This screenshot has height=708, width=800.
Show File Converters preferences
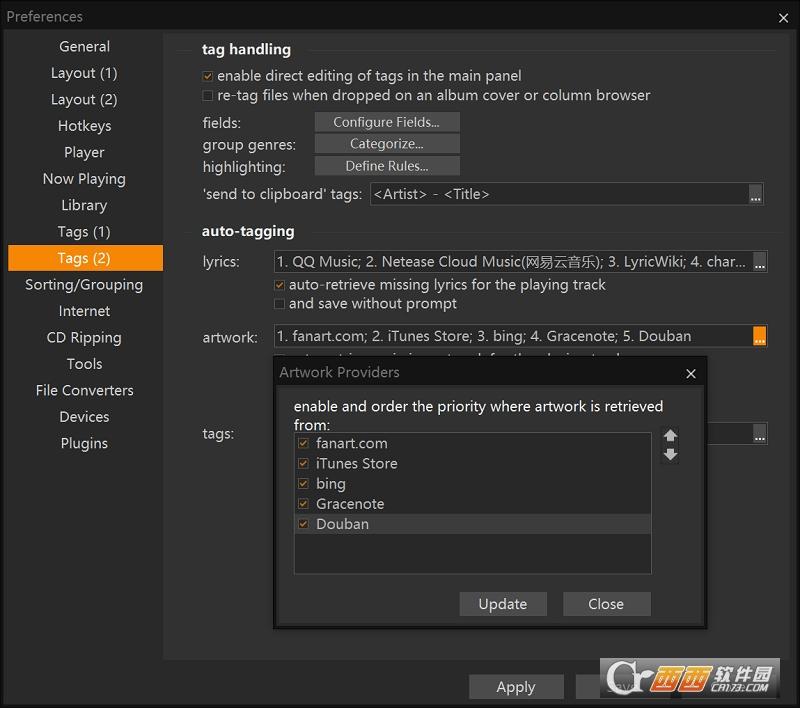[85, 391]
